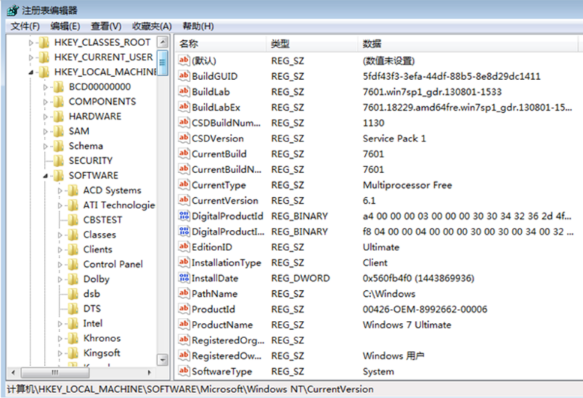Select the BuildGUID string value icon

184,76
